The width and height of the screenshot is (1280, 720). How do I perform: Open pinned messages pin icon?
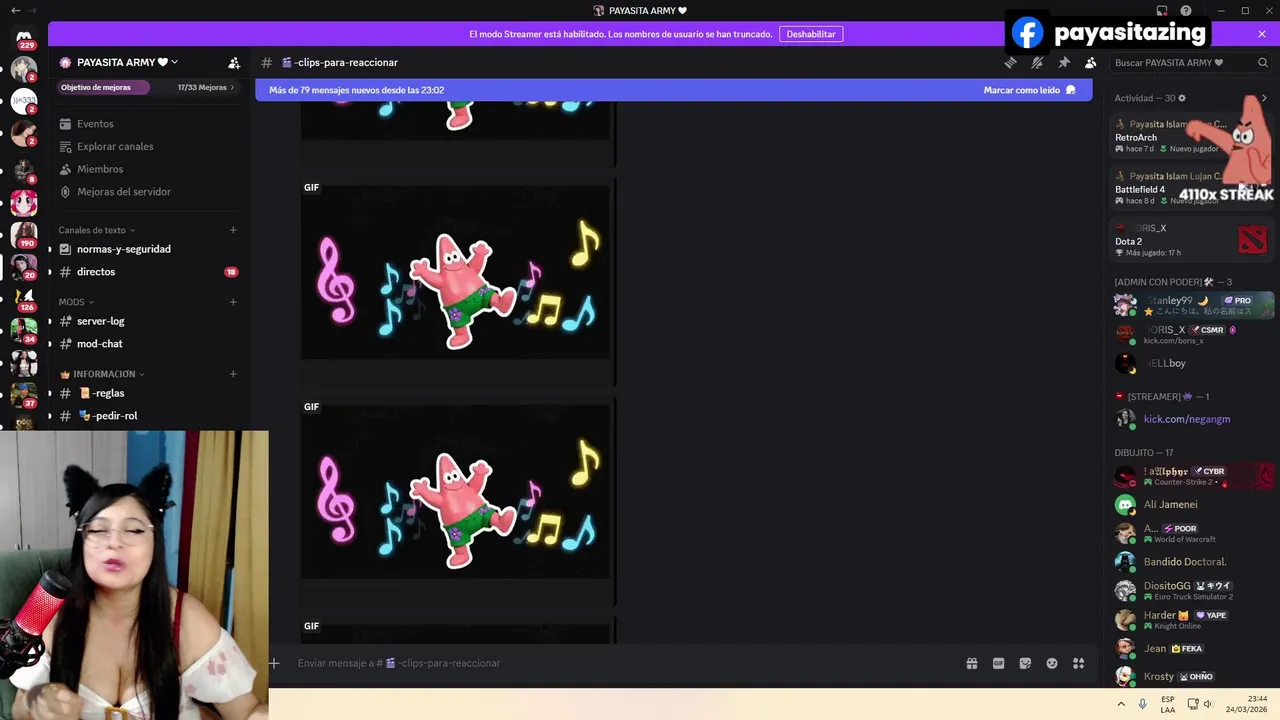pyautogui.click(x=1064, y=62)
